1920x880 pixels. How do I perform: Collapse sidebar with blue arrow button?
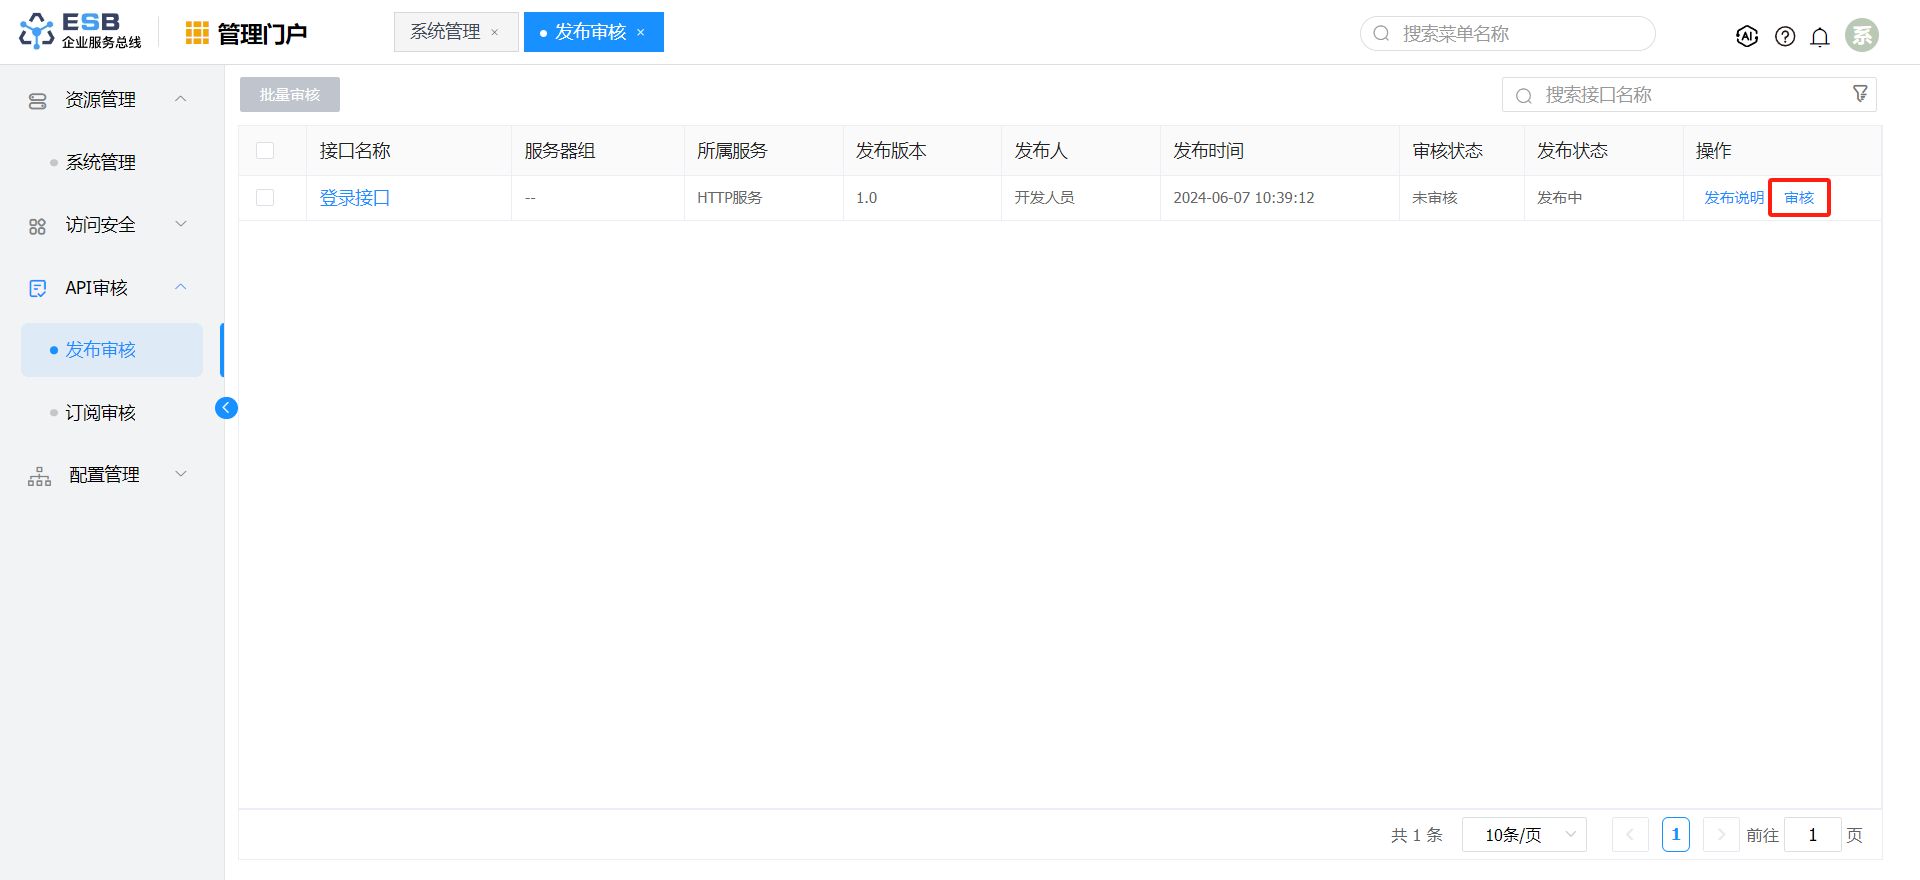226,408
